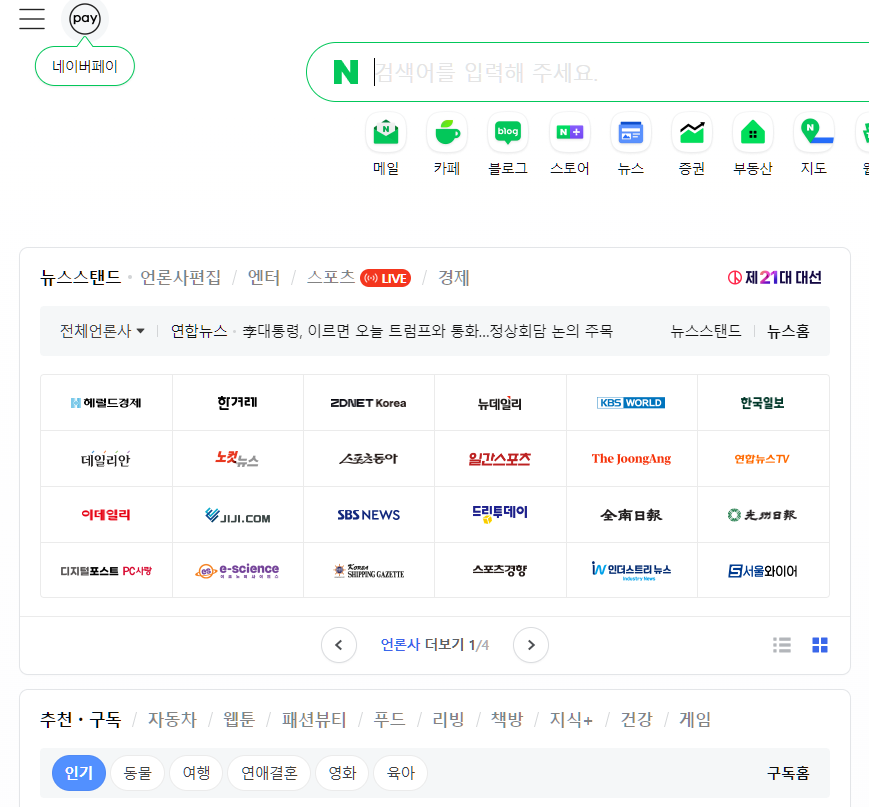
Task: Click the red LIVE badge
Action: (385, 278)
